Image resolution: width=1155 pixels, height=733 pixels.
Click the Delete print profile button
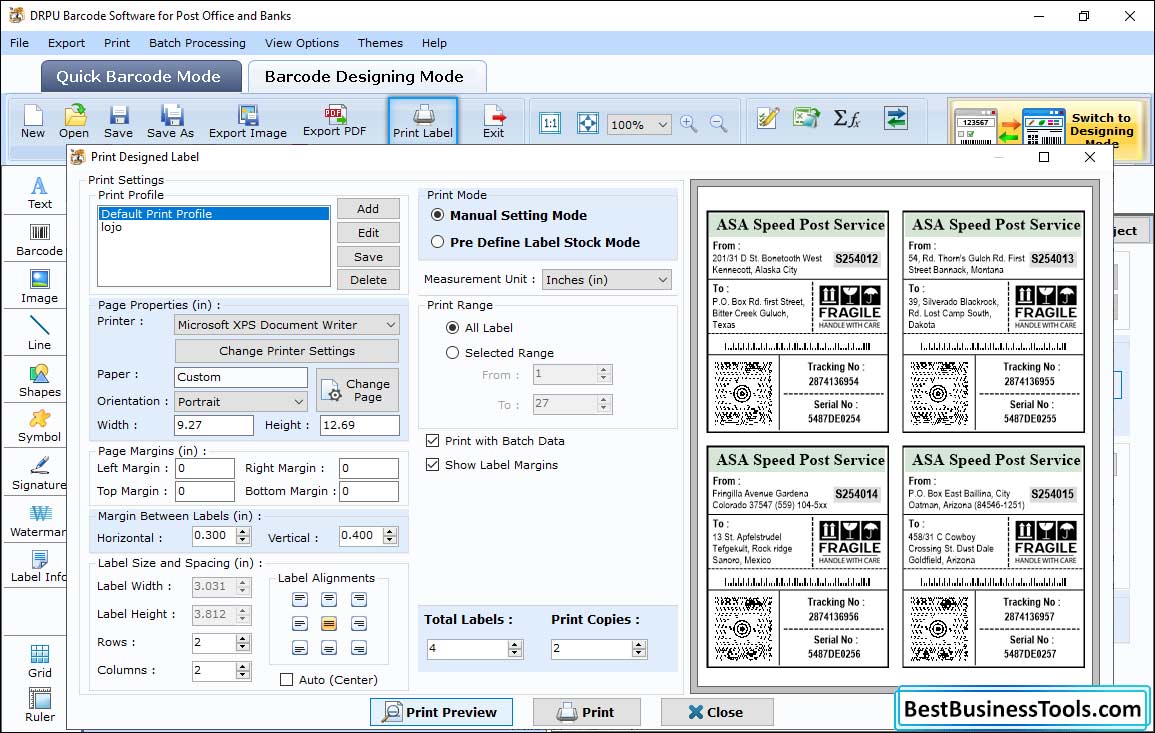(368, 279)
